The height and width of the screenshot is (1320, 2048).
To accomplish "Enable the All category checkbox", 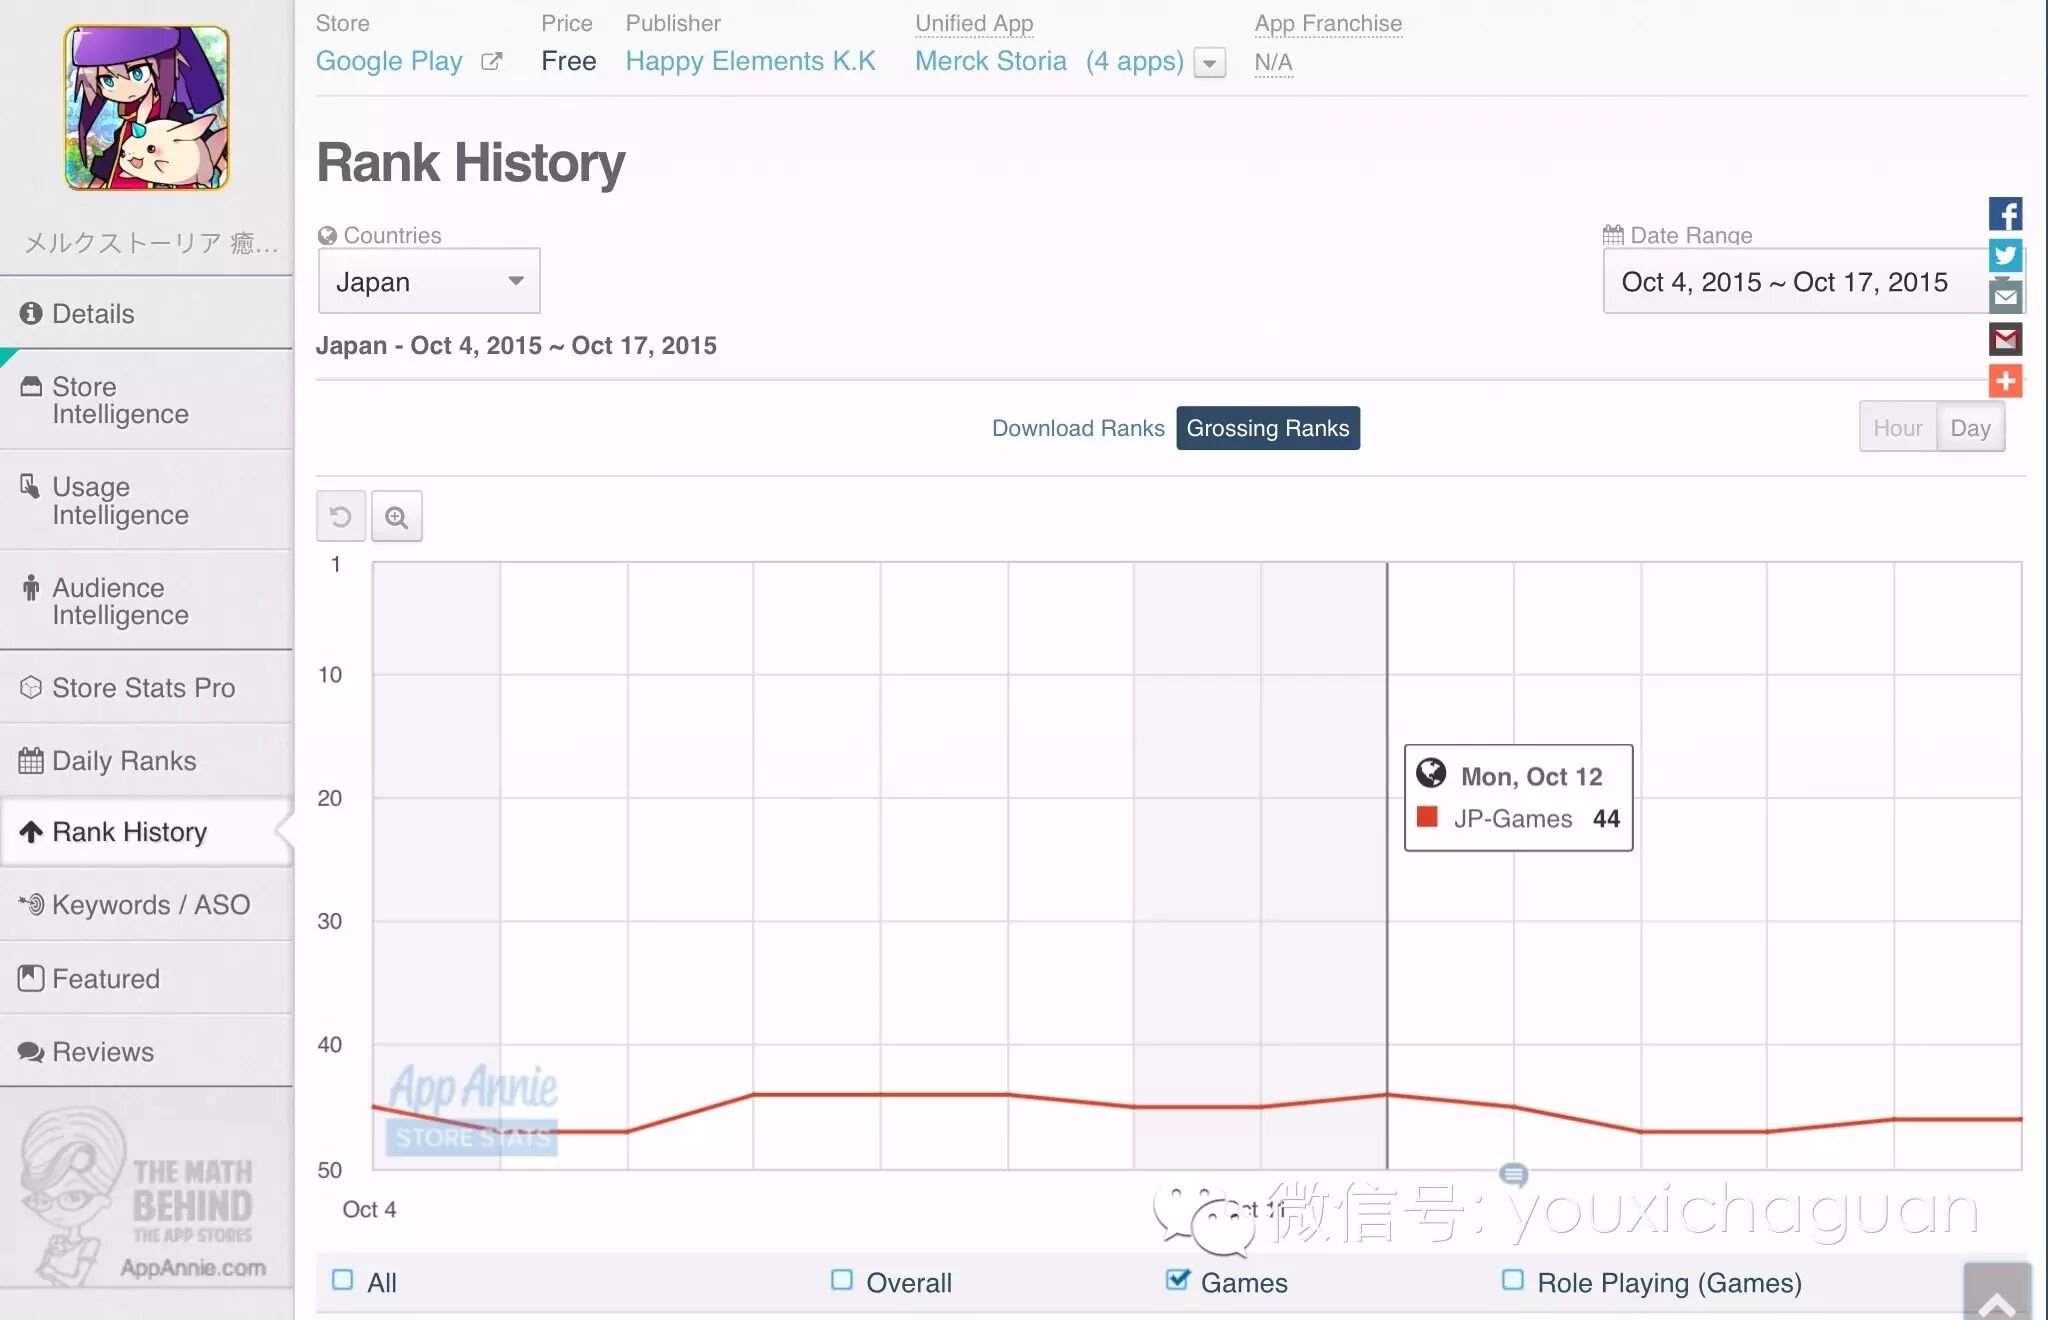I will [x=343, y=1280].
